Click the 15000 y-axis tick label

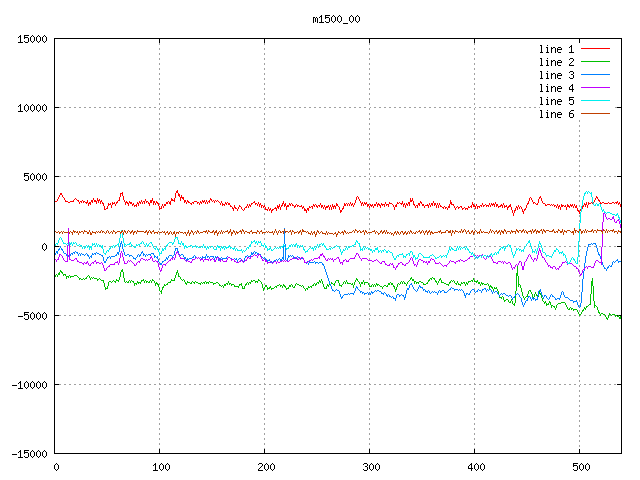[x=32, y=39]
